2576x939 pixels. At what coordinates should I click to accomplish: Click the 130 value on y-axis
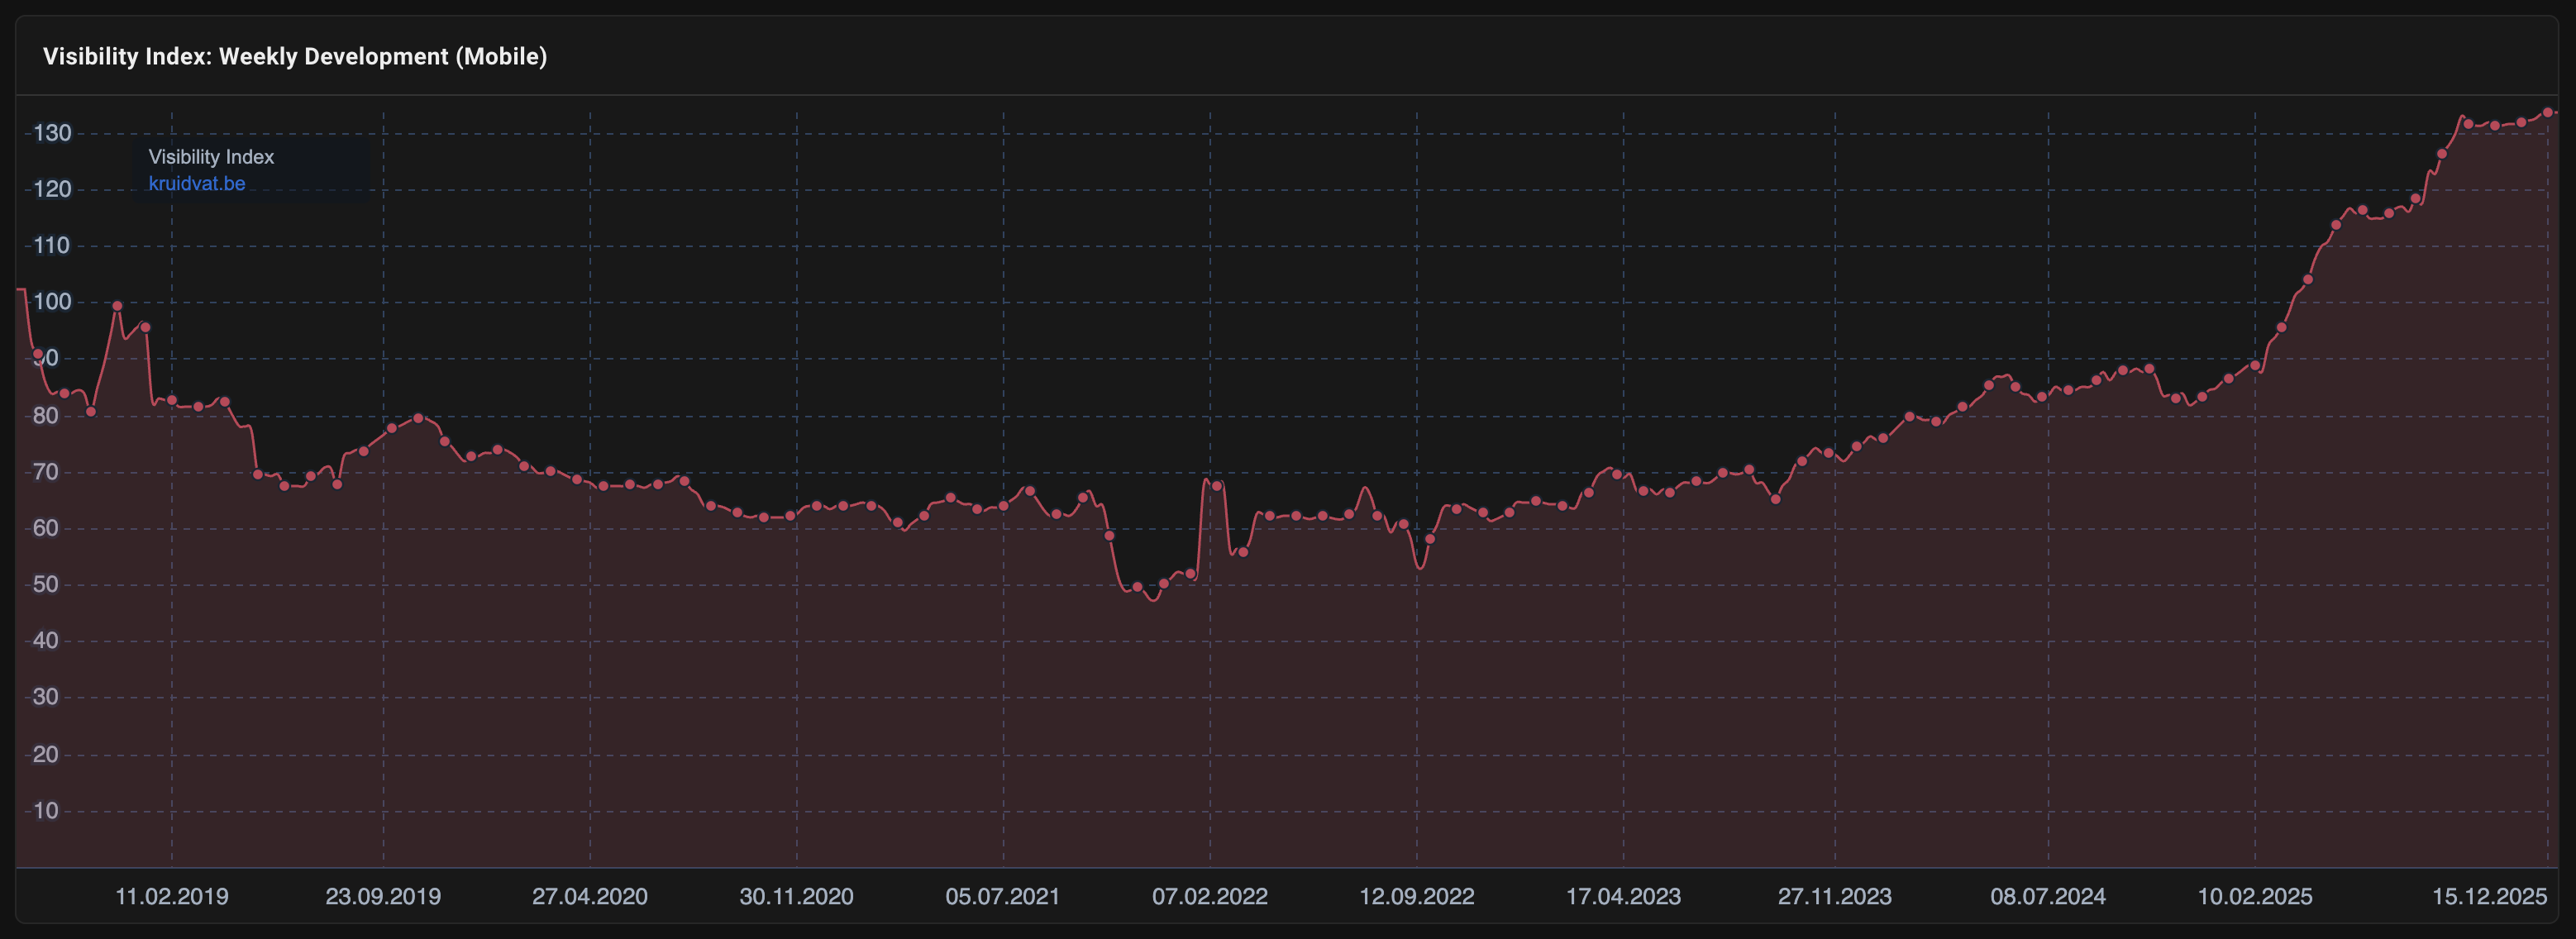pos(52,133)
